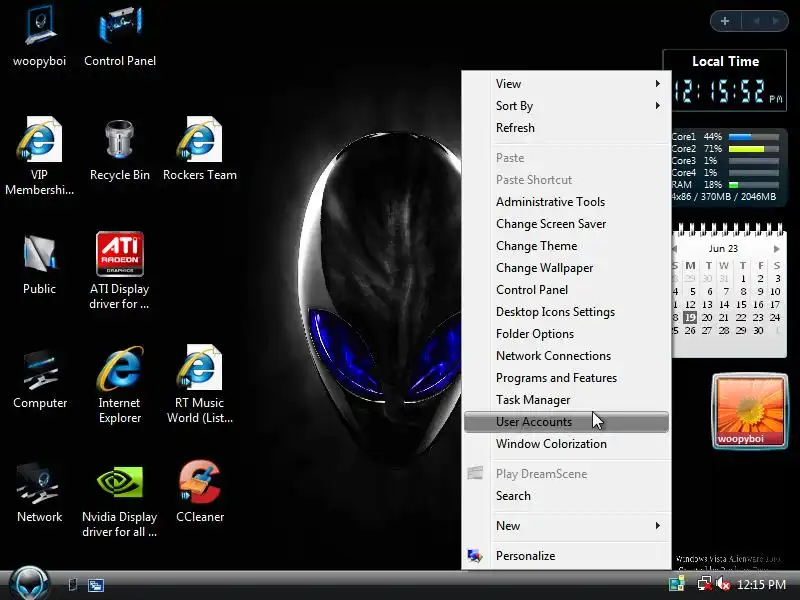Screen dimensions: 800x600
Task: Click the Show Desktop quick launch icon
Action: 73,585
